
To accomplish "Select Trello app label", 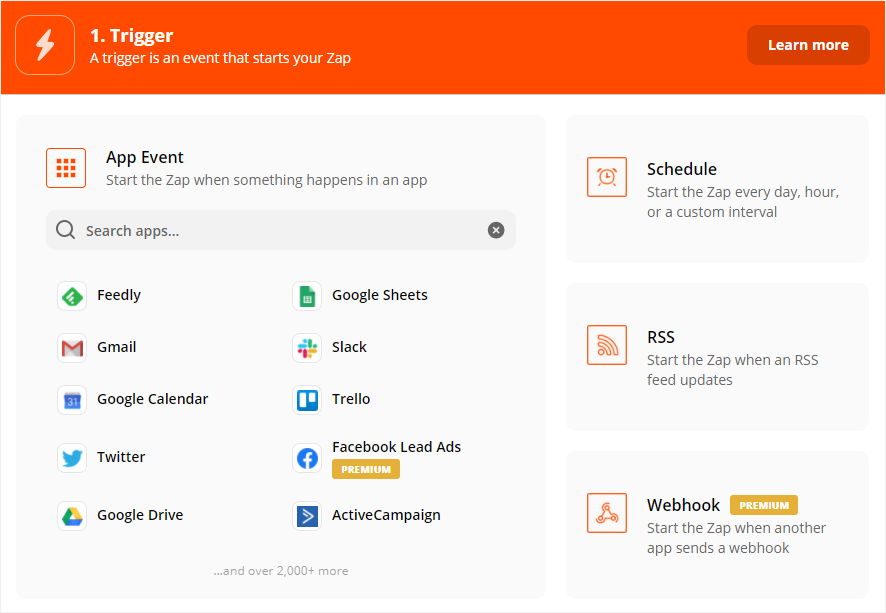I will point(351,399).
